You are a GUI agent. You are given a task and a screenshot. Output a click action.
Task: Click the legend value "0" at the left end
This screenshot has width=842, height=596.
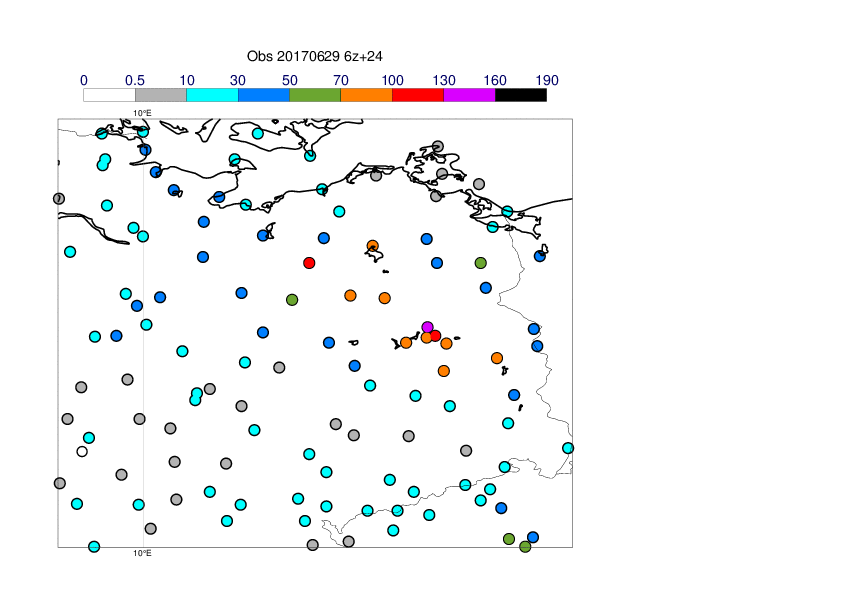click(x=84, y=81)
